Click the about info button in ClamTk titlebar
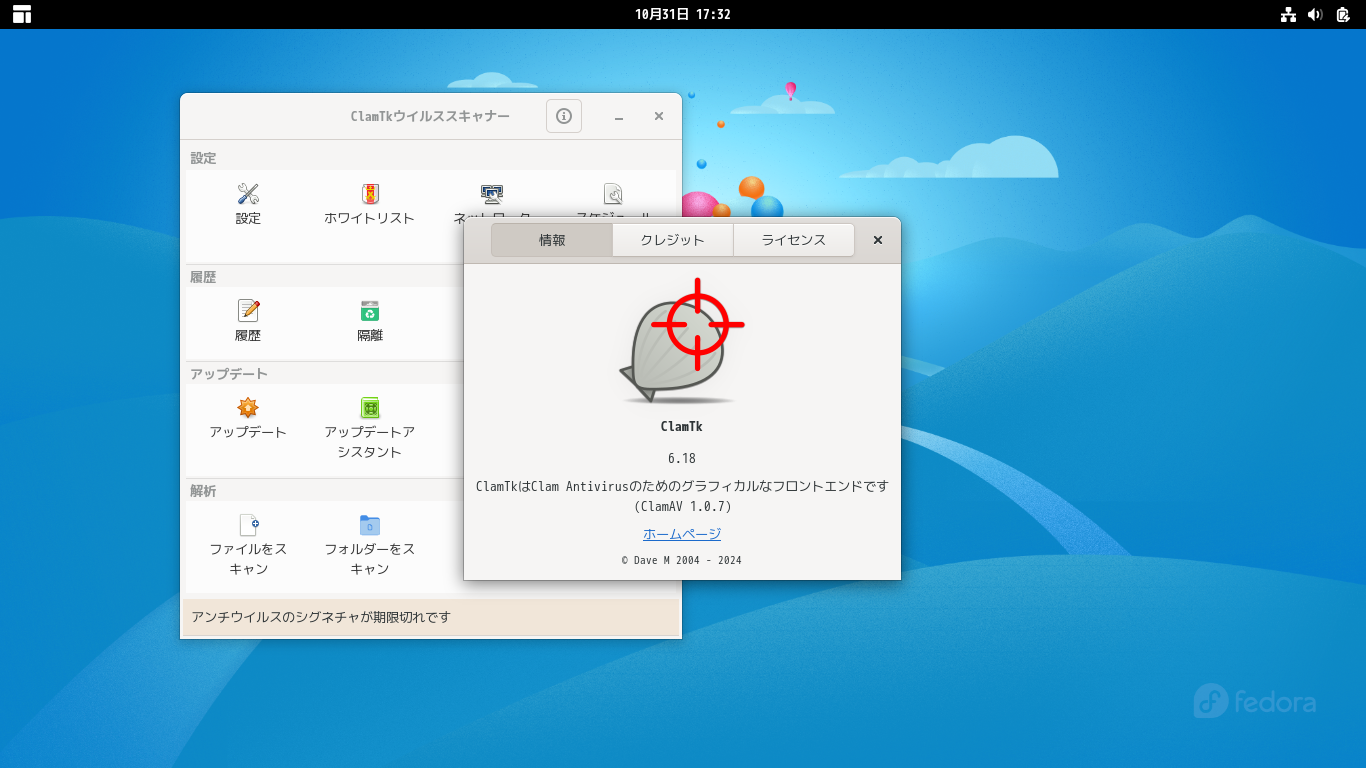Image resolution: width=1366 pixels, height=768 pixels. click(x=564, y=116)
